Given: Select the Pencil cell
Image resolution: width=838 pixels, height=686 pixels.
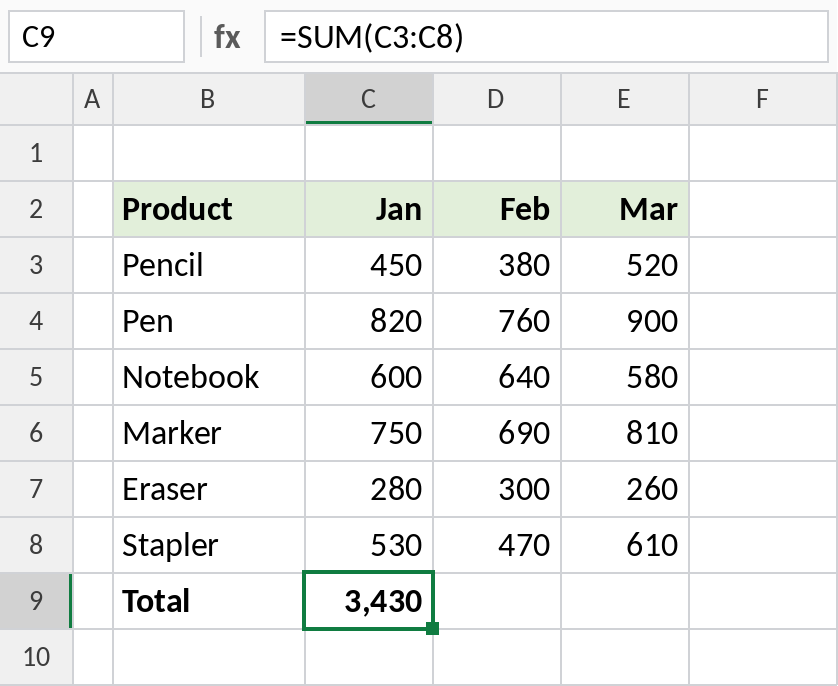Looking at the screenshot, I should pos(209,265).
